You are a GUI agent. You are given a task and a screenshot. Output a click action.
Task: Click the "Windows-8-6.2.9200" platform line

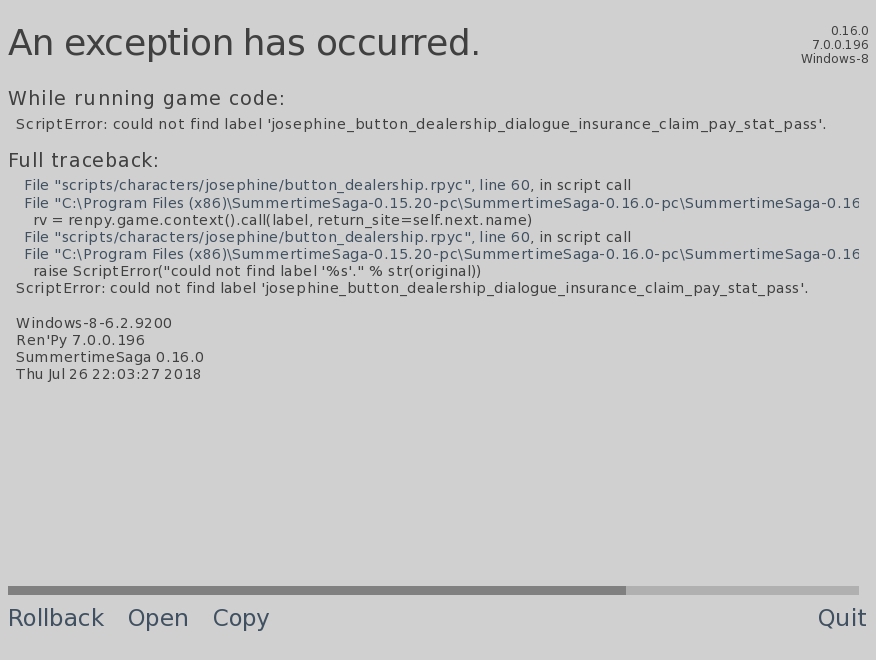94,323
